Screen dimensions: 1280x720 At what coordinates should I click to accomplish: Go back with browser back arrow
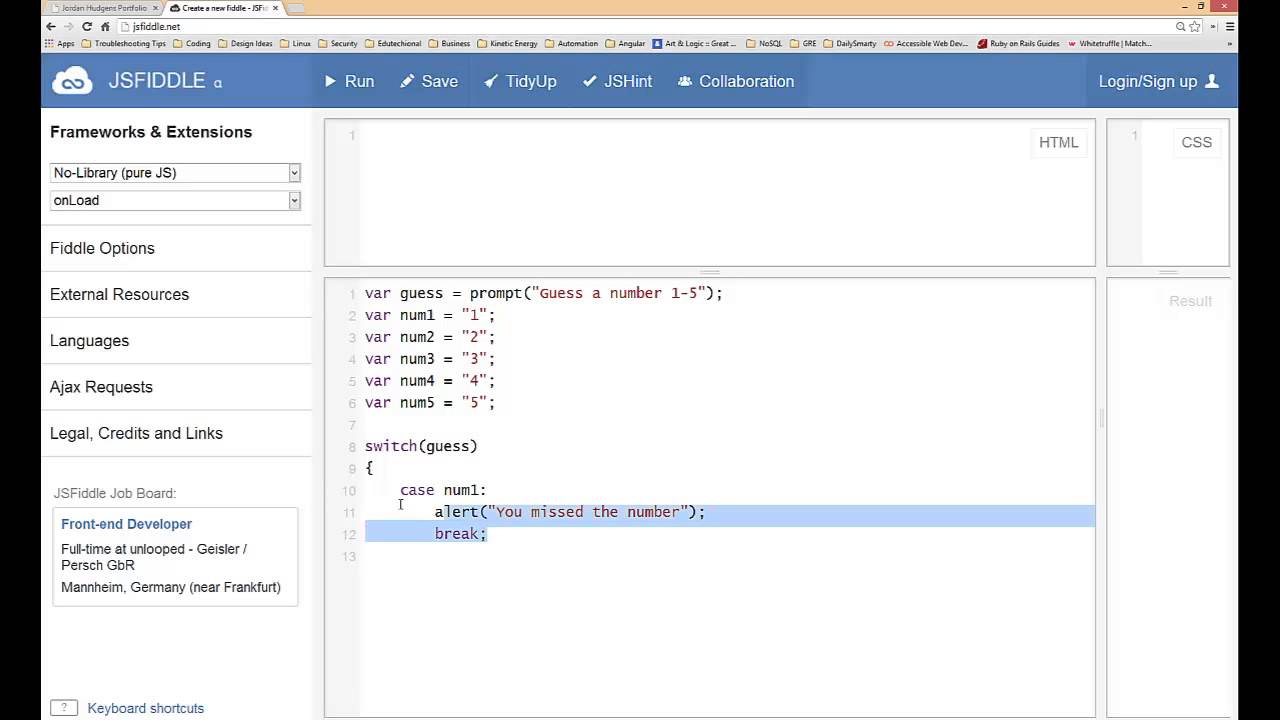pos(51,26)
